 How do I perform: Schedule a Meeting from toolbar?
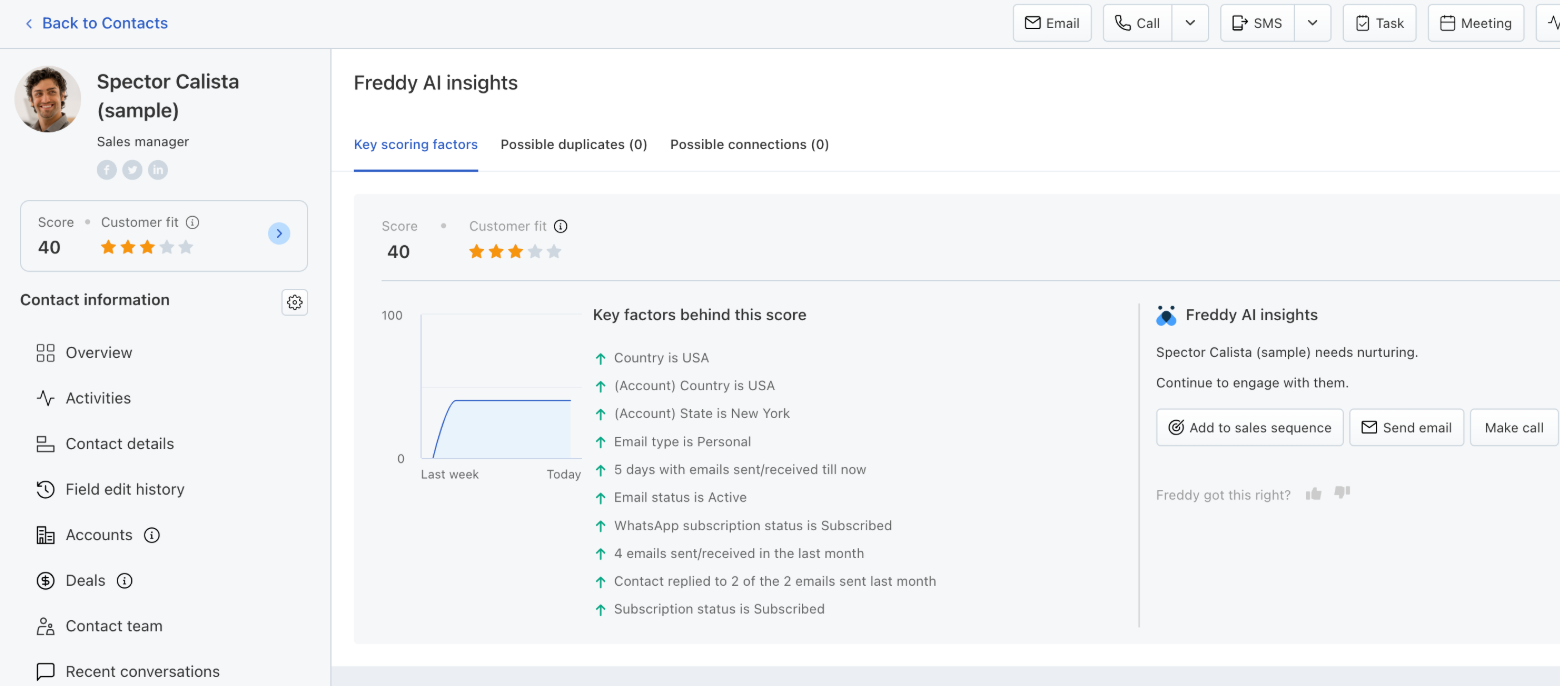tap(1476, 23)
